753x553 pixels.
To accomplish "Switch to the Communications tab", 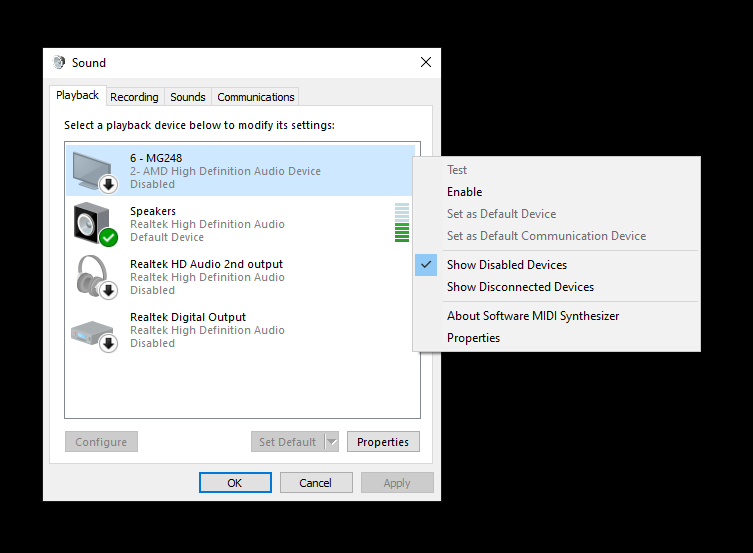I will [x=255, y=97].
